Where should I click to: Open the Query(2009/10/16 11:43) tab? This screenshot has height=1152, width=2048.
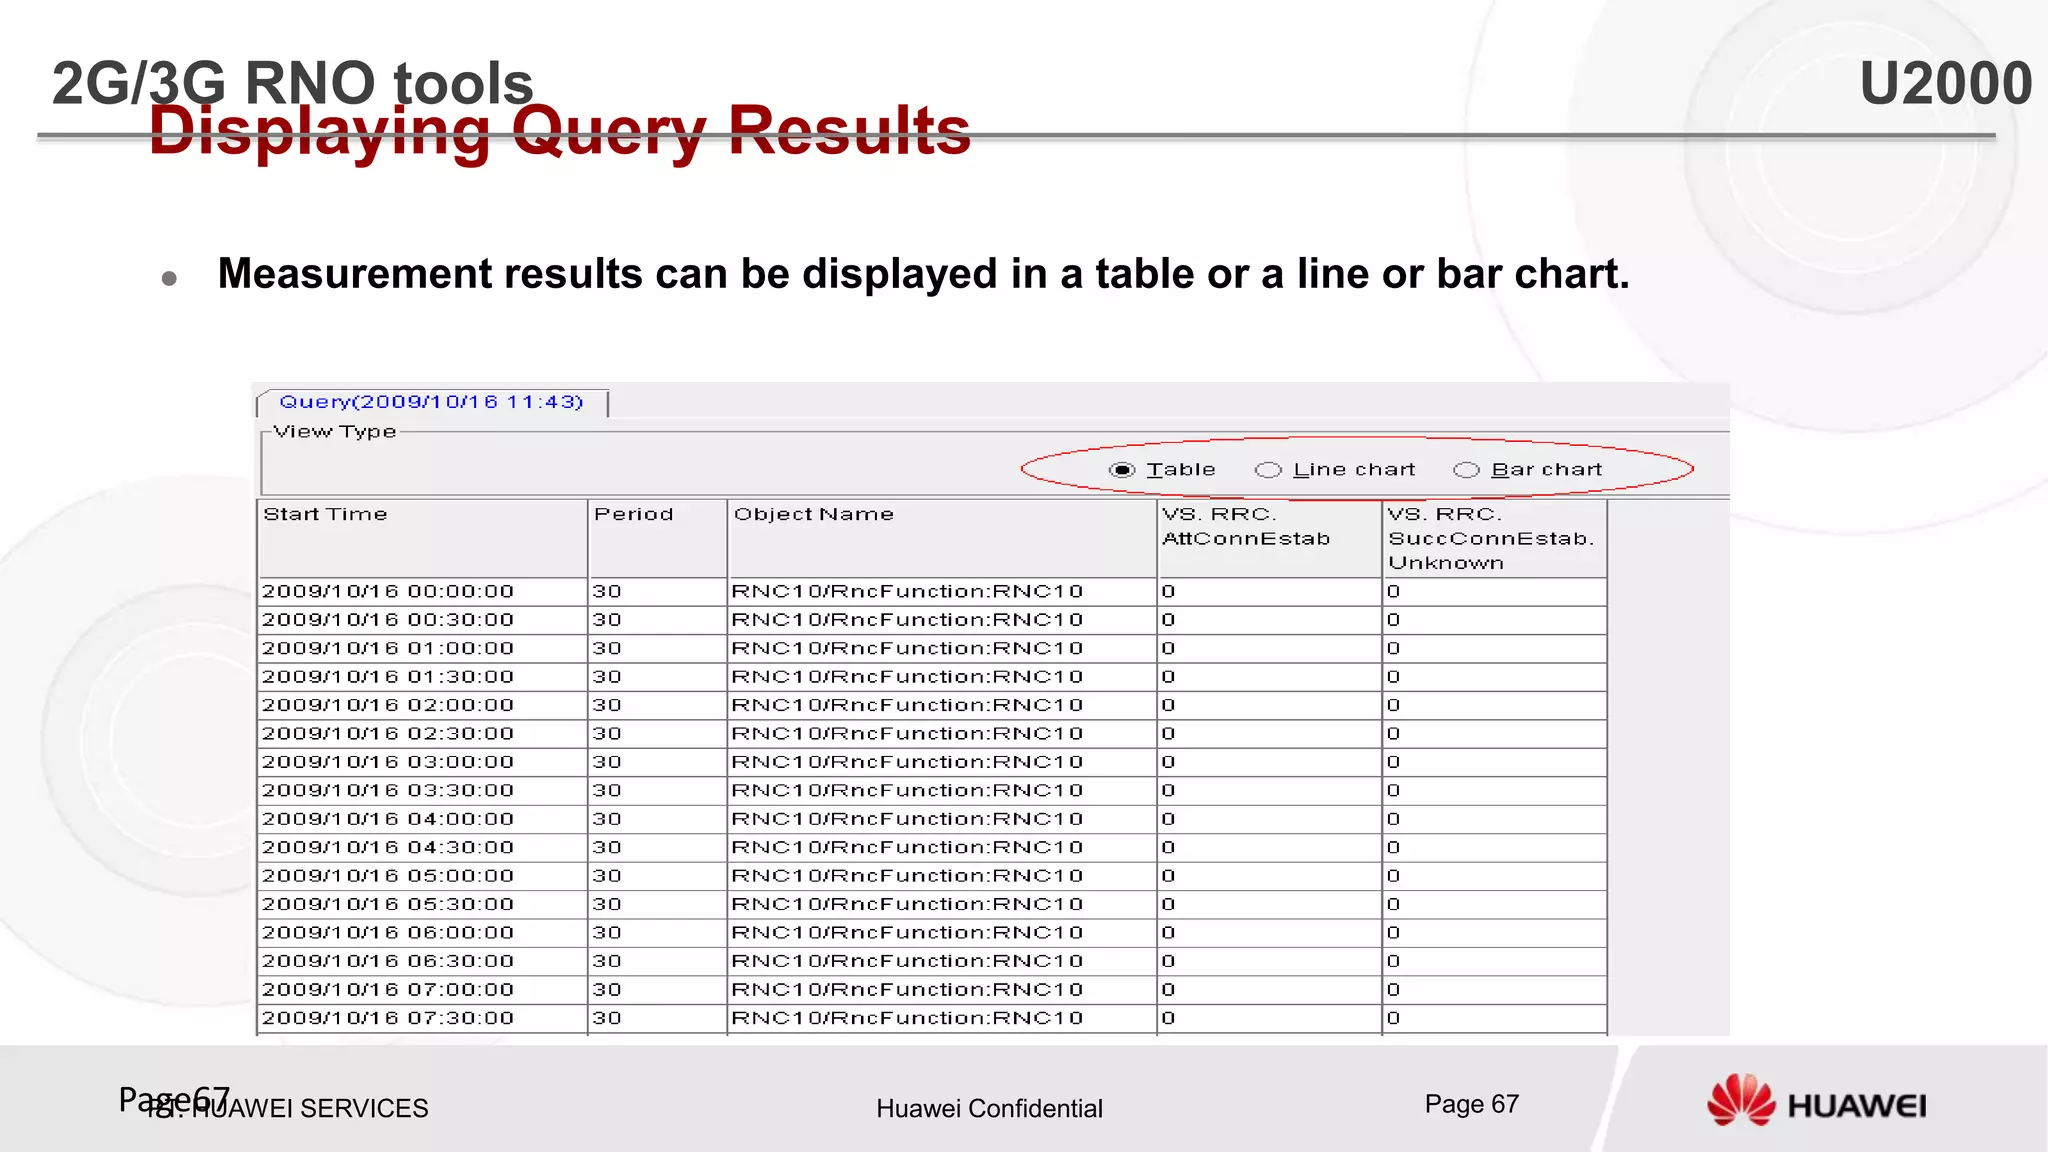[432, 402]
